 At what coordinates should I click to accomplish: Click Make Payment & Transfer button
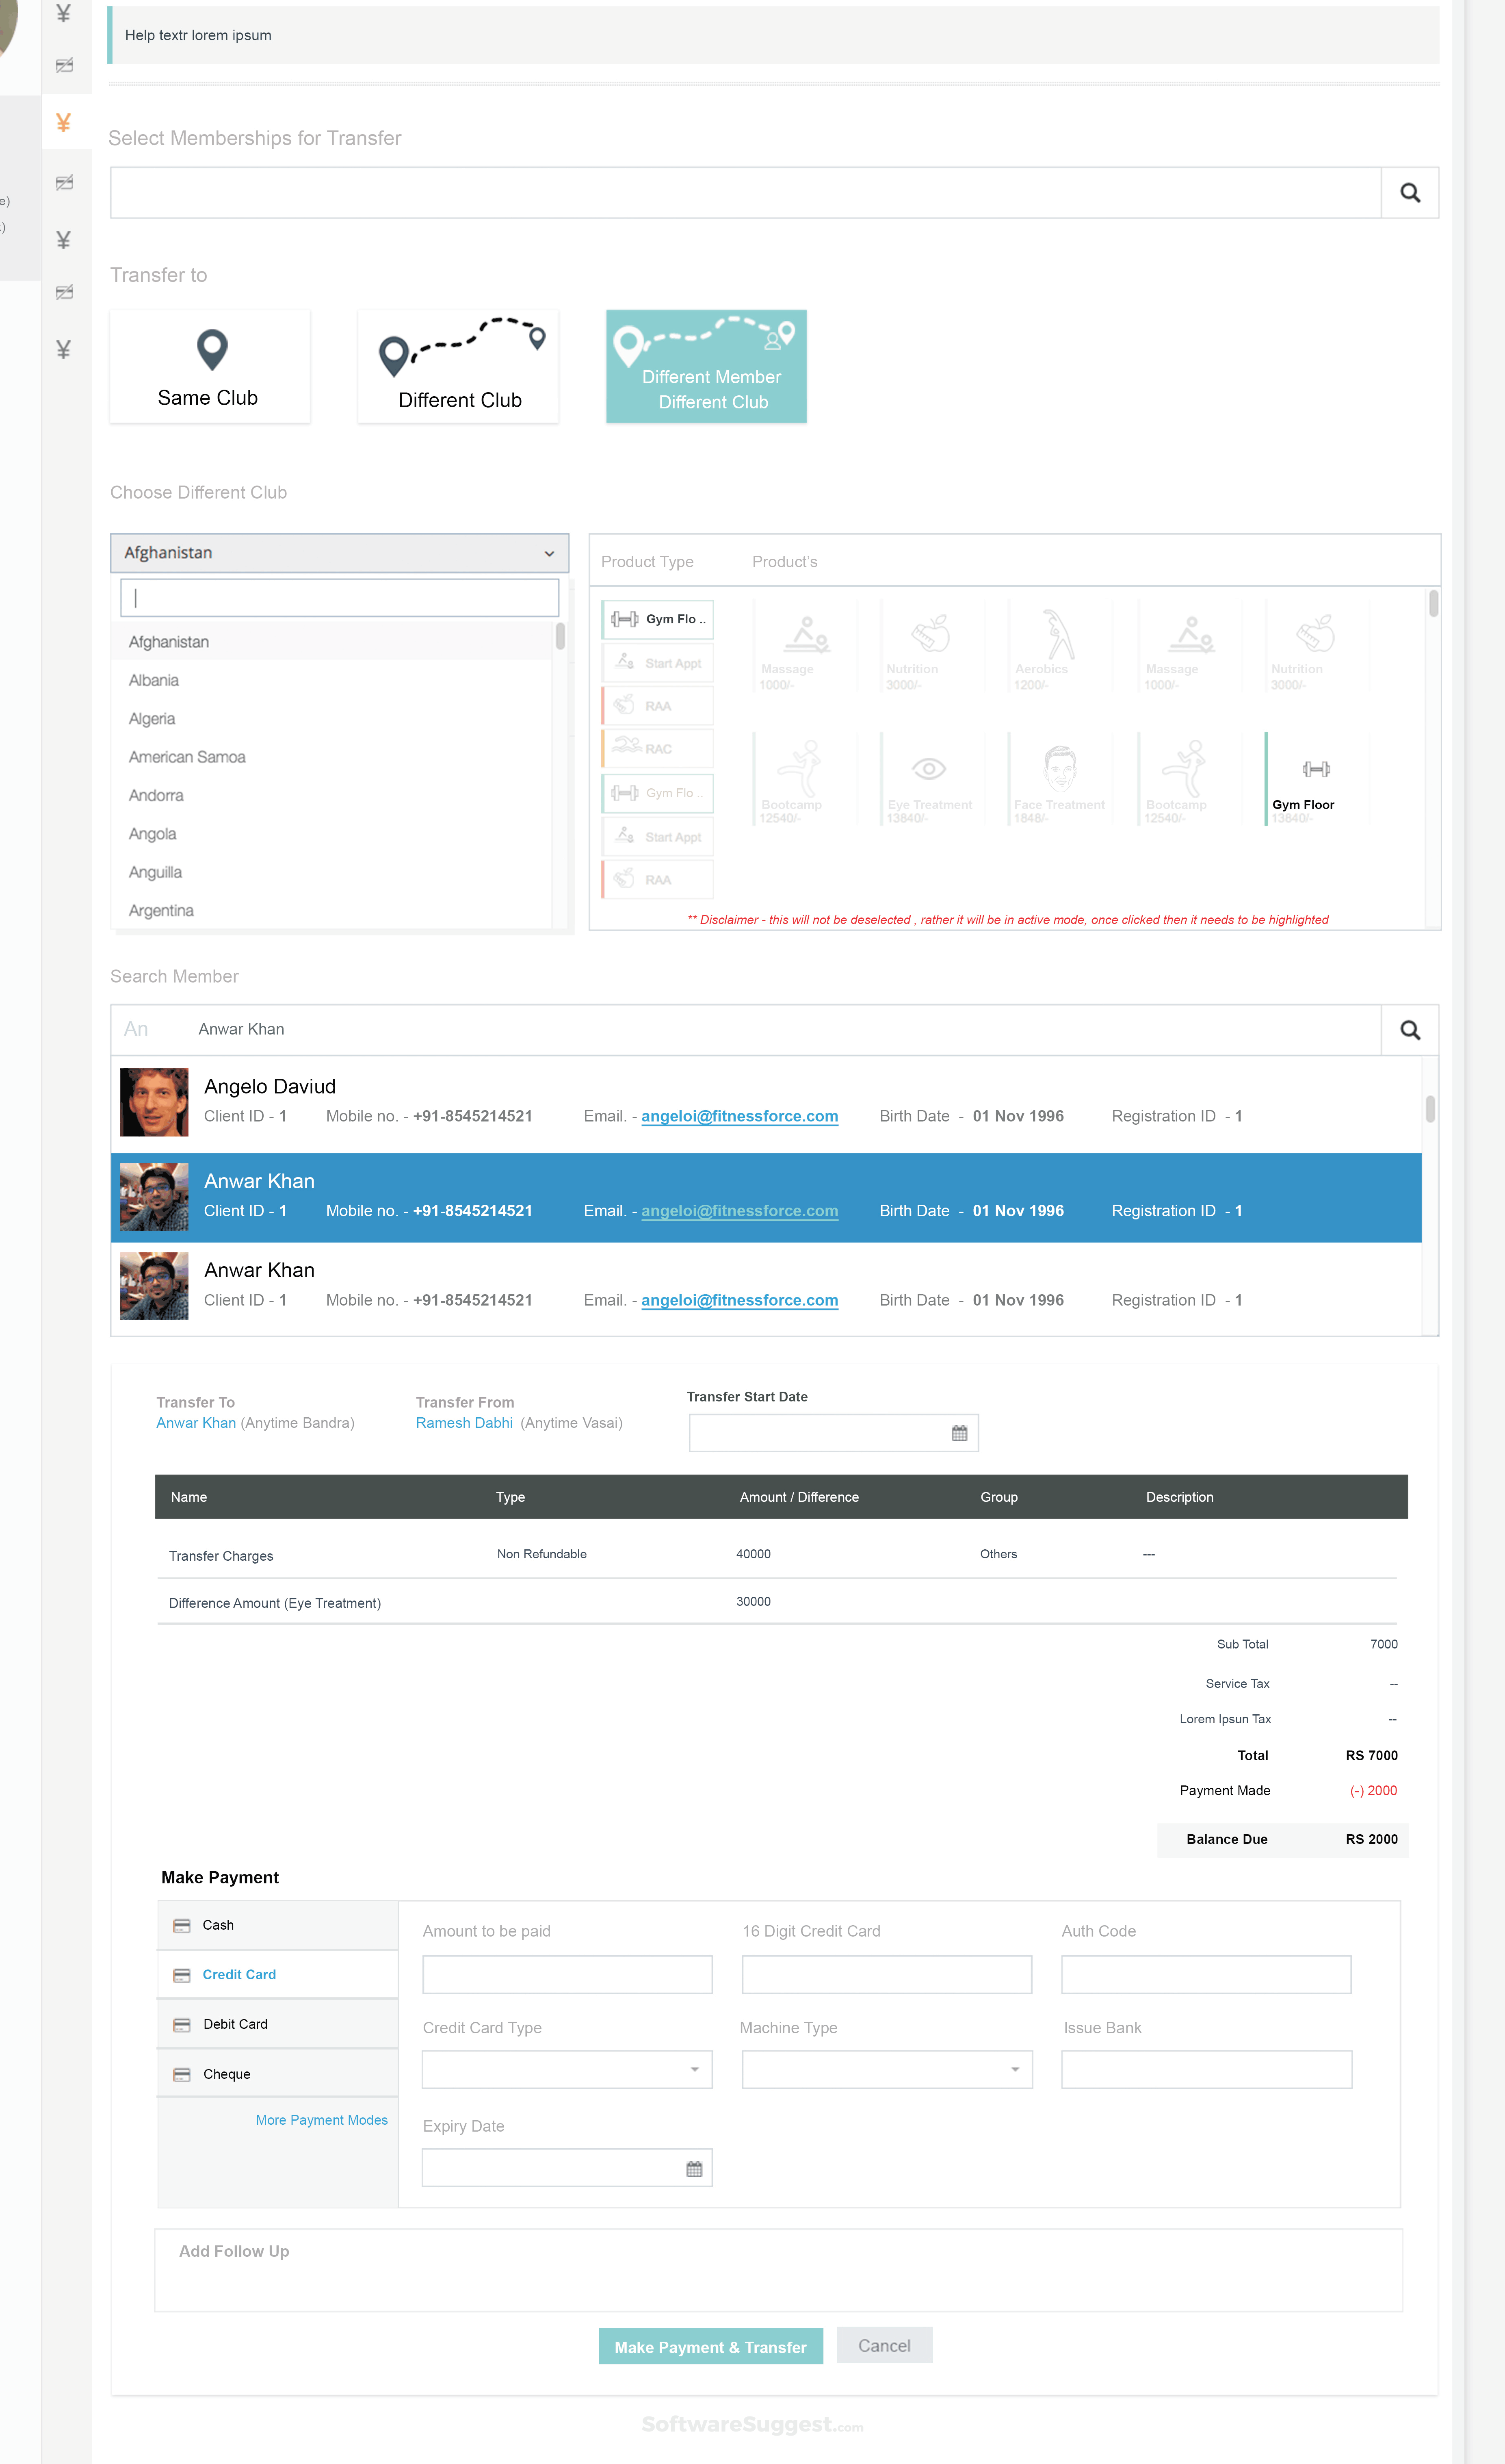click(710, 2346)
